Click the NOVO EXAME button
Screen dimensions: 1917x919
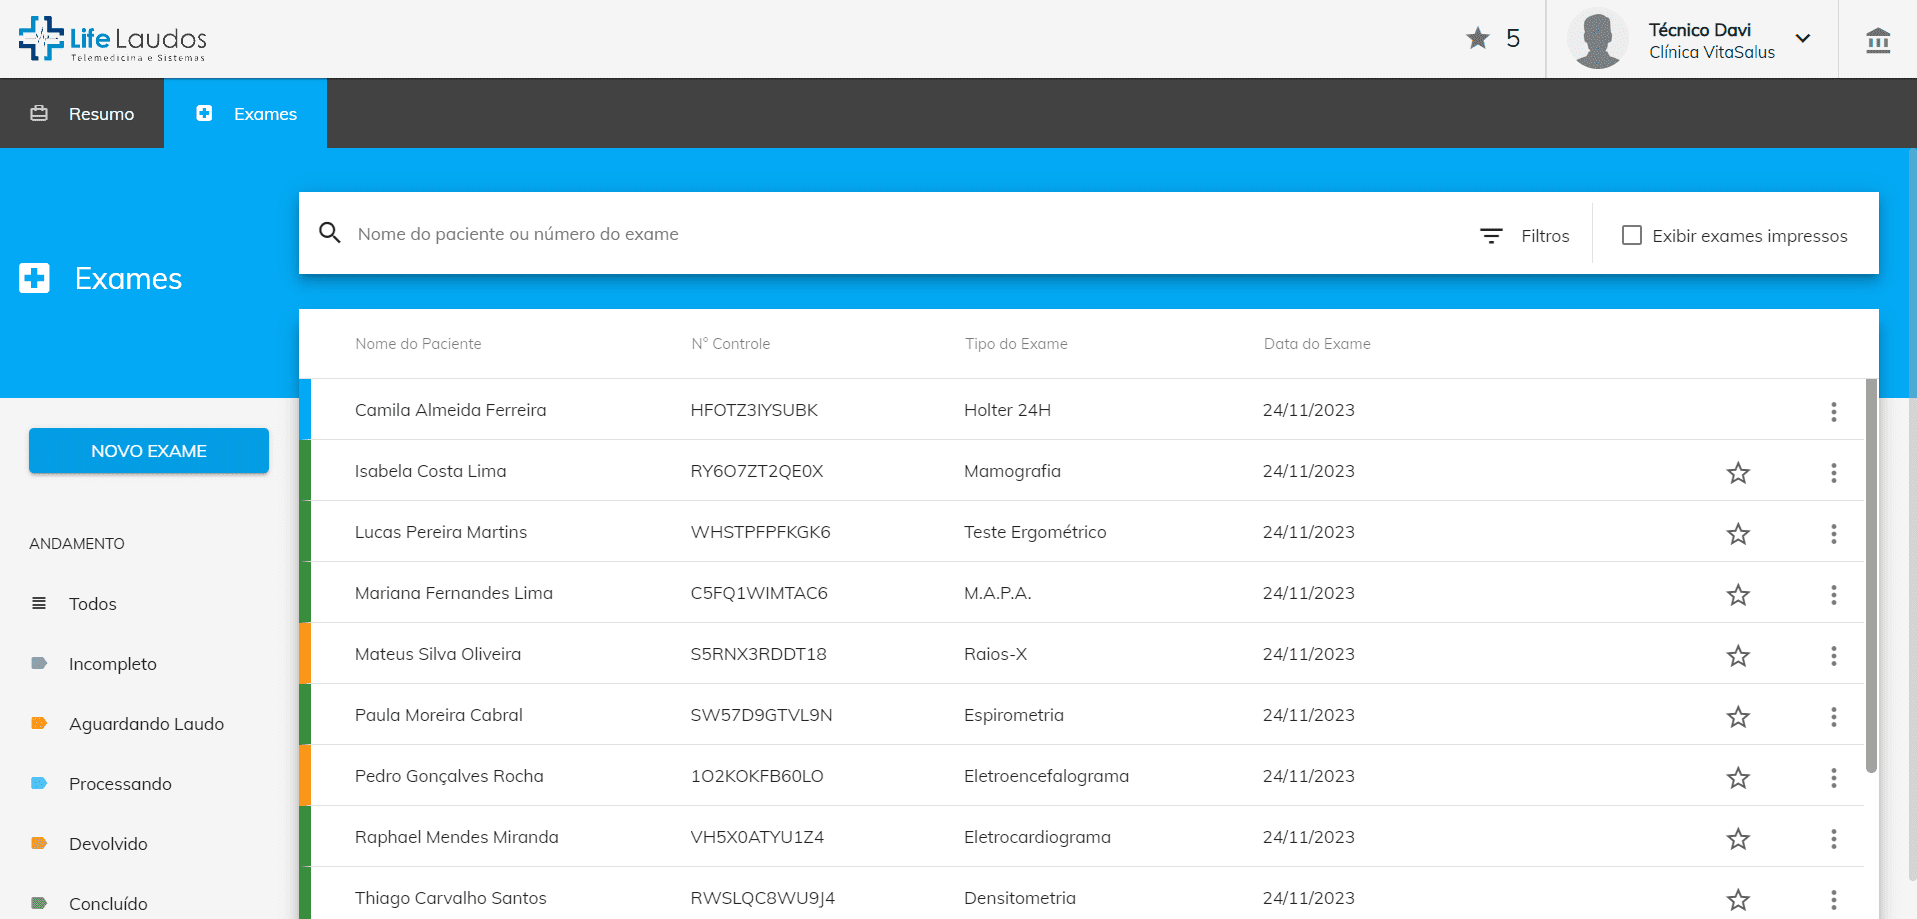click(149, 451)
